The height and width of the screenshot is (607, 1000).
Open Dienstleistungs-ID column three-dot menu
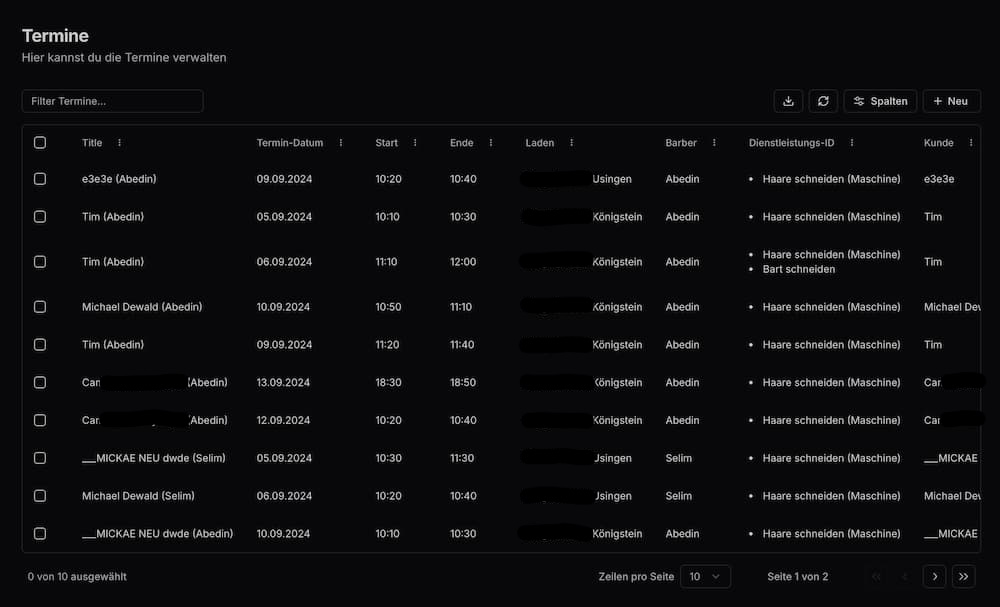click(x=852, y=143)
